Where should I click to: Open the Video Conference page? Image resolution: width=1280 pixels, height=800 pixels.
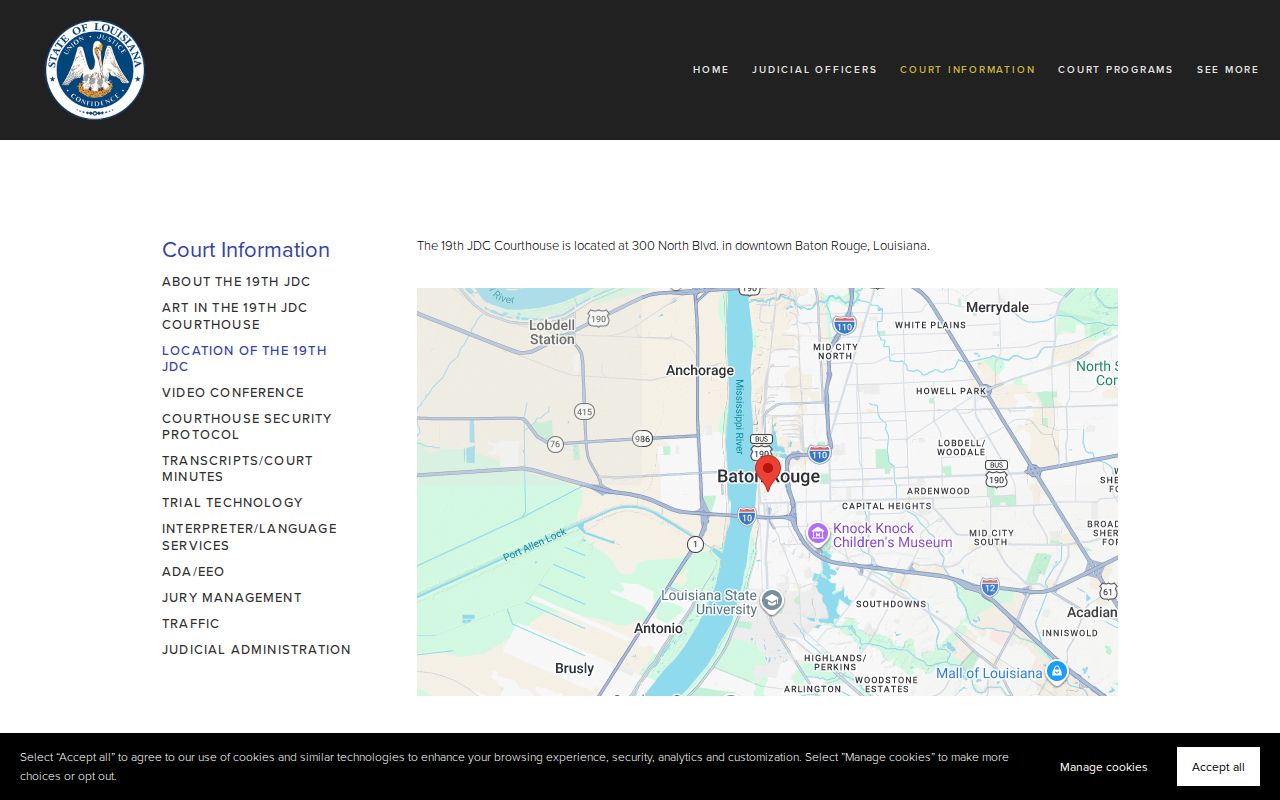pos(233,393)
